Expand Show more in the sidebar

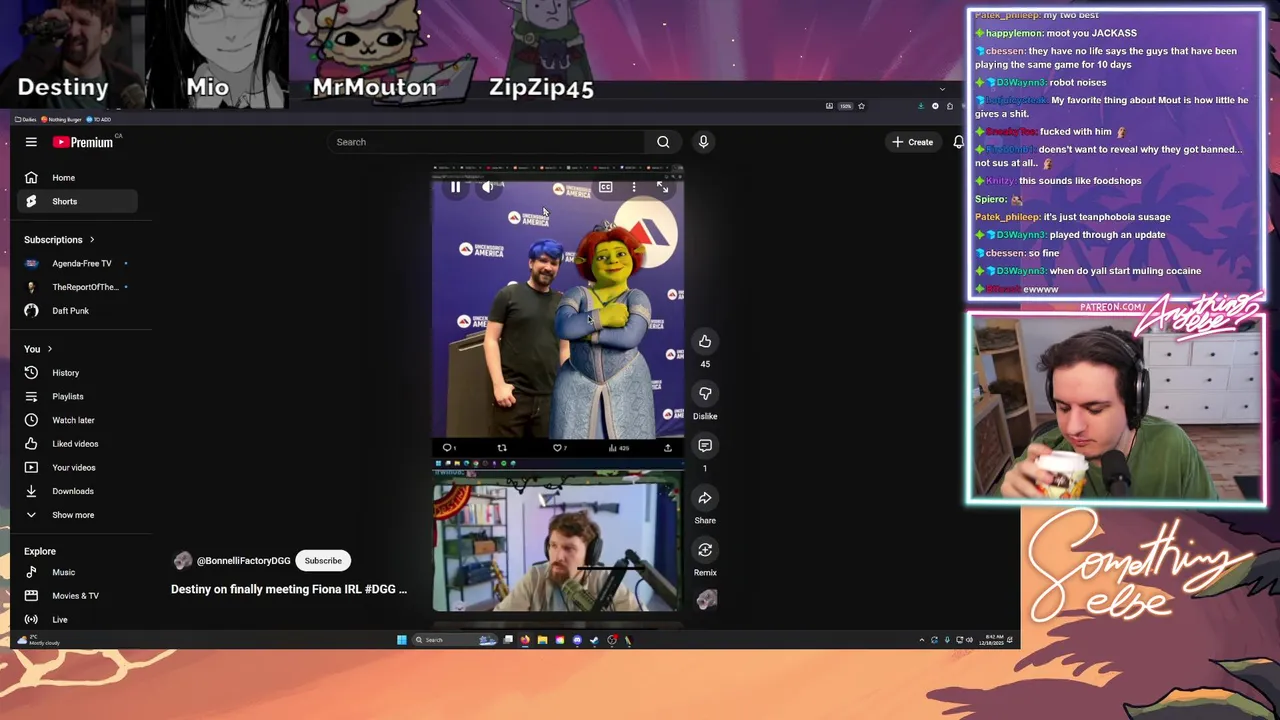78,515
